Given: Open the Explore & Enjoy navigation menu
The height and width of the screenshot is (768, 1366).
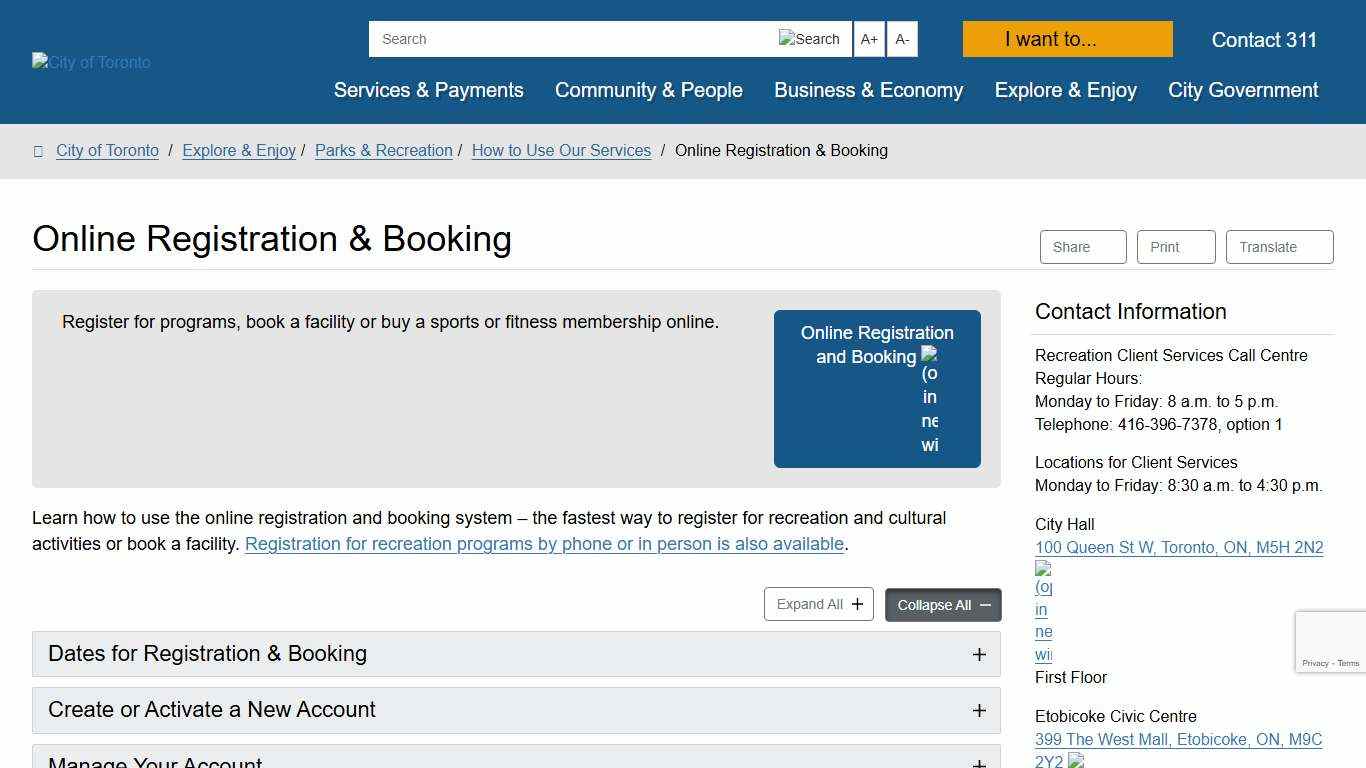Looking at the screenshot, I should point(1065,90).
